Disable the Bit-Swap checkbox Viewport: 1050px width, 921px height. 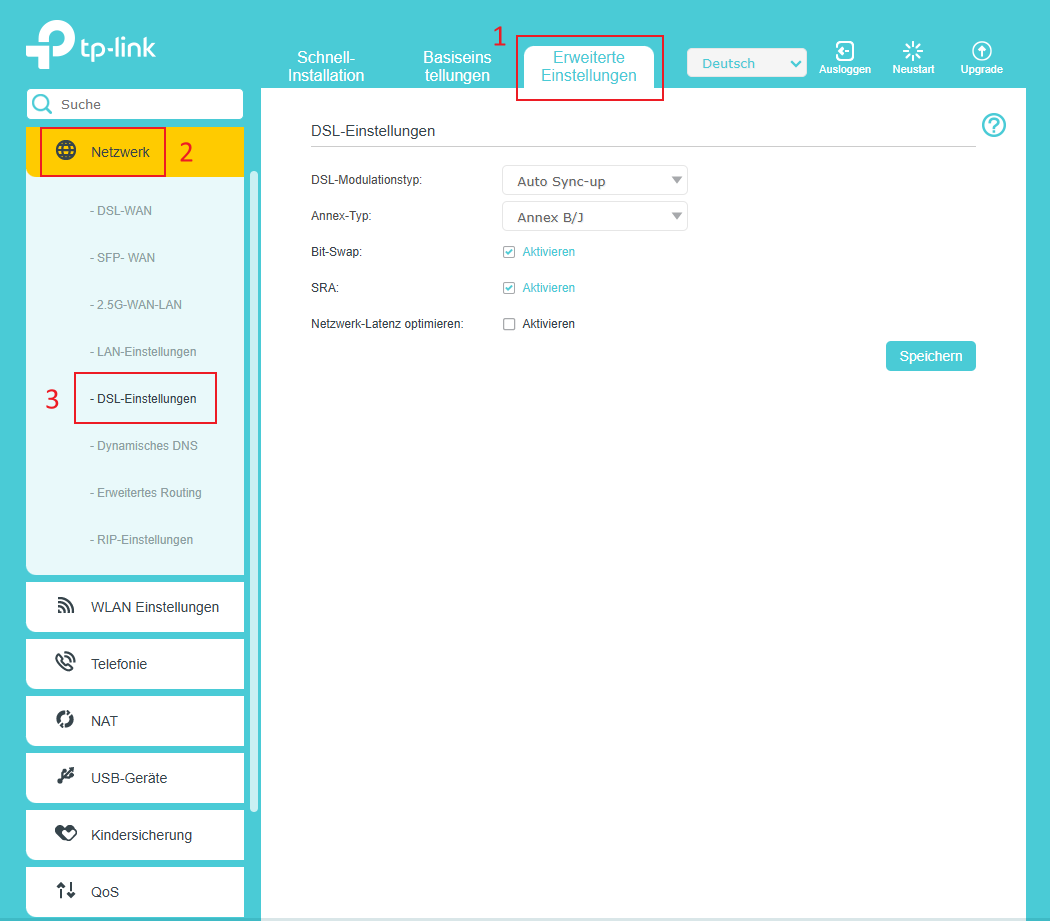[x=509, y=252]
